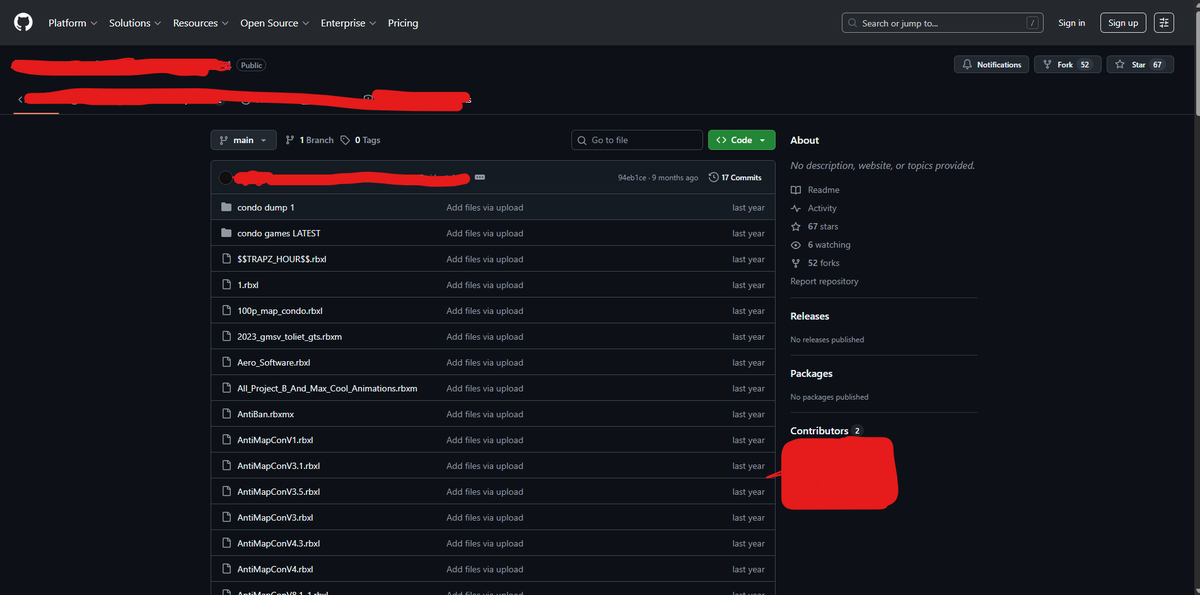Open the green Code dropdown
1200x595 pixels.
[741, 140]
